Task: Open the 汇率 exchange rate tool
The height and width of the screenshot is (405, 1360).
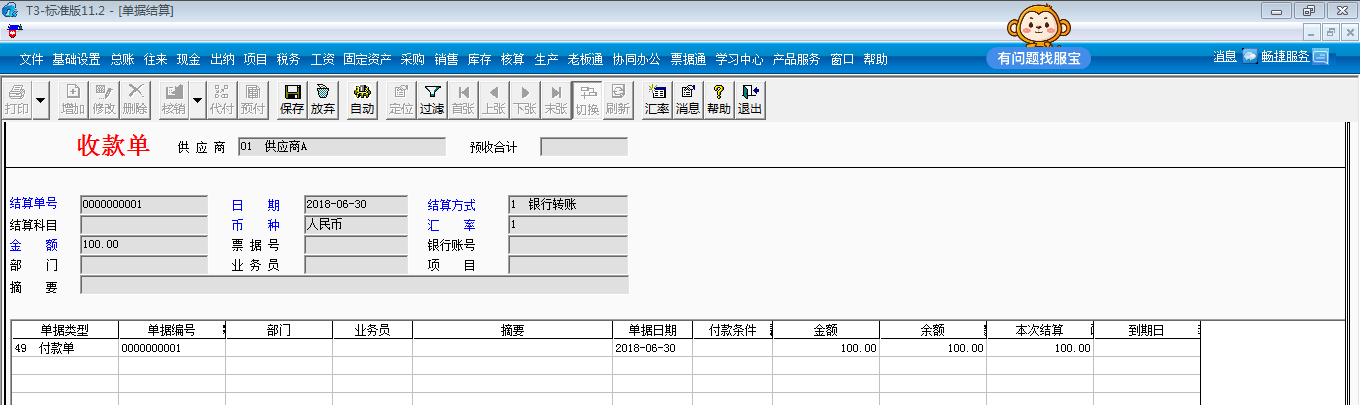Action: click(x=657, y=100)
